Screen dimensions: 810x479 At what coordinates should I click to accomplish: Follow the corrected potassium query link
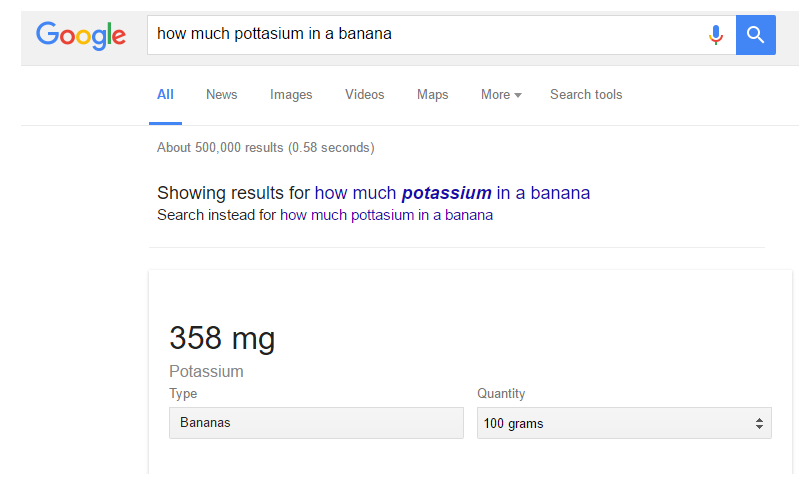[x=452, y=193]
